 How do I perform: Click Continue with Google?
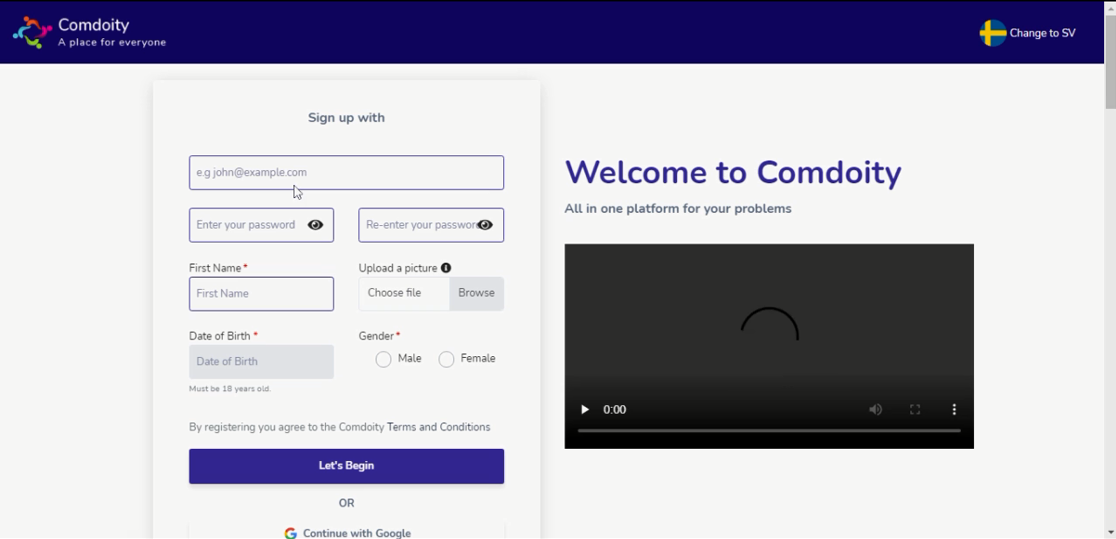pos(347,533)
